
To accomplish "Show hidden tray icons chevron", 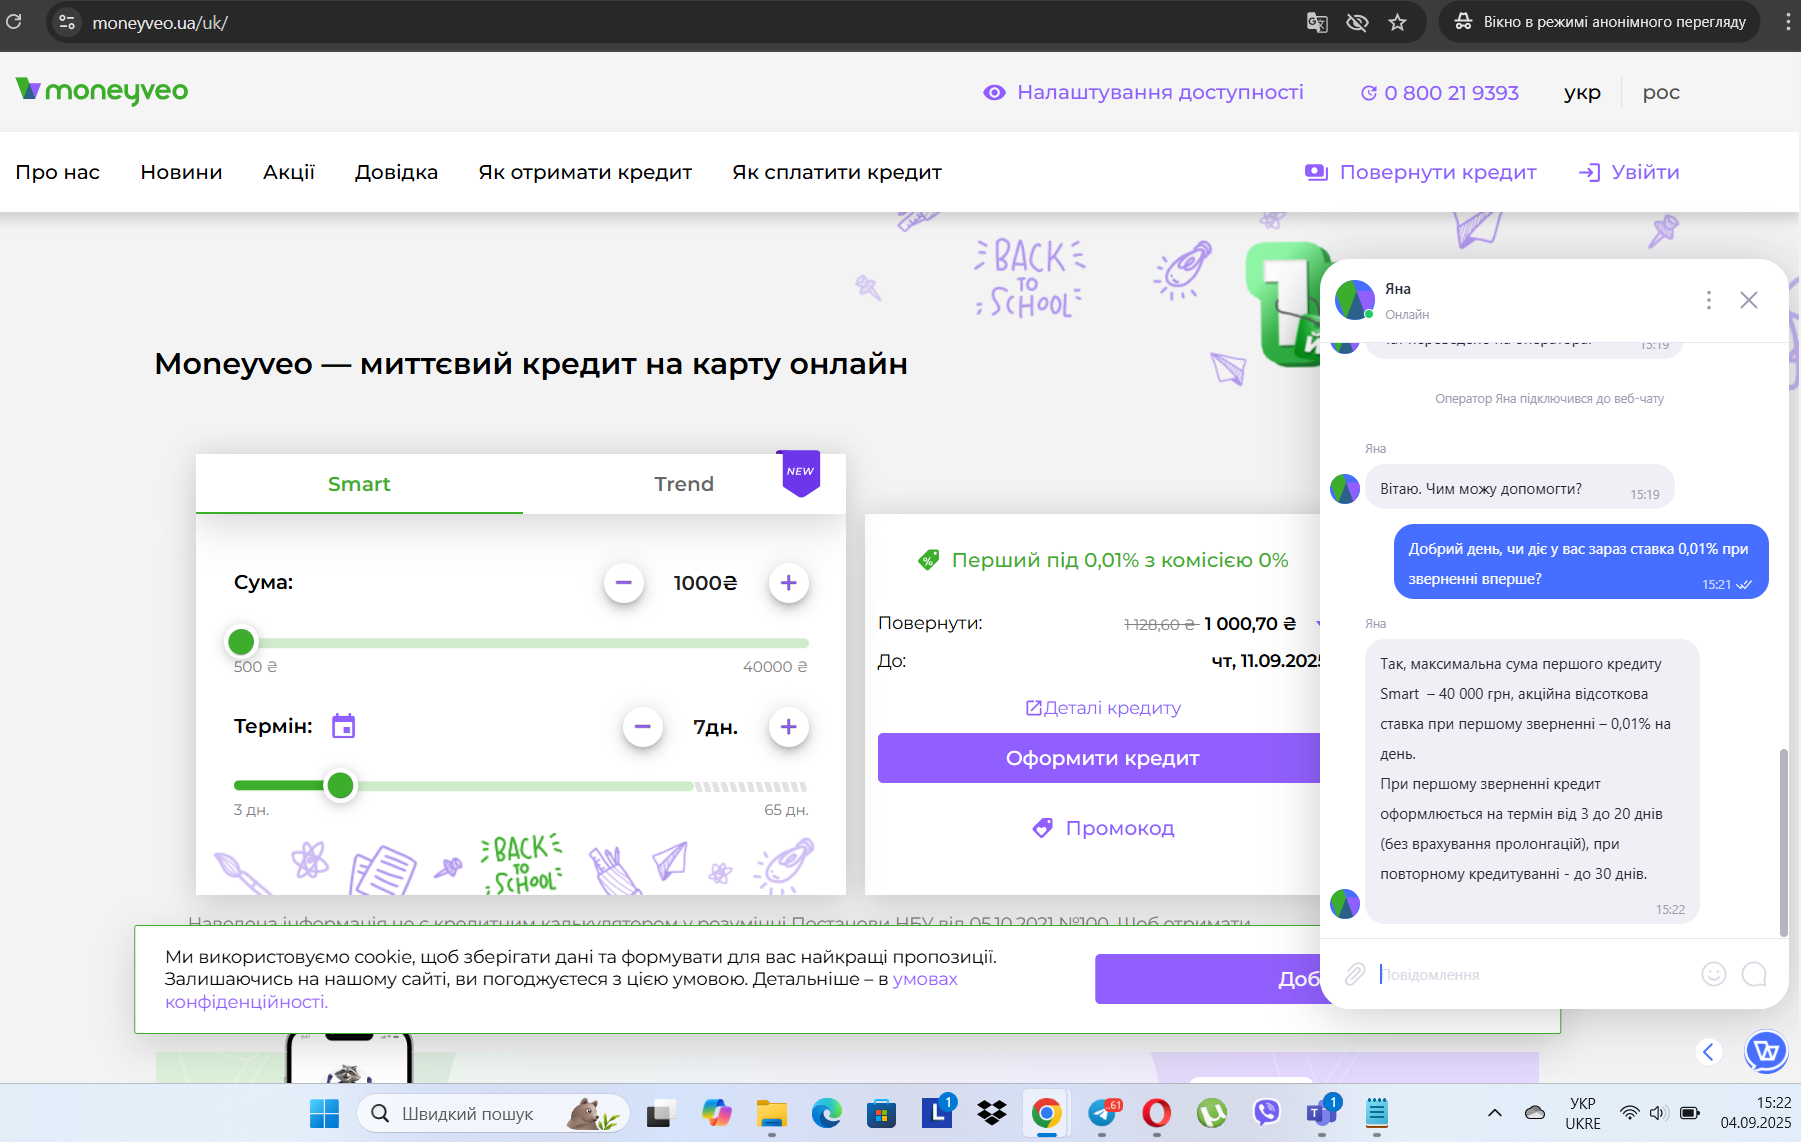I will [1495, 1113].
